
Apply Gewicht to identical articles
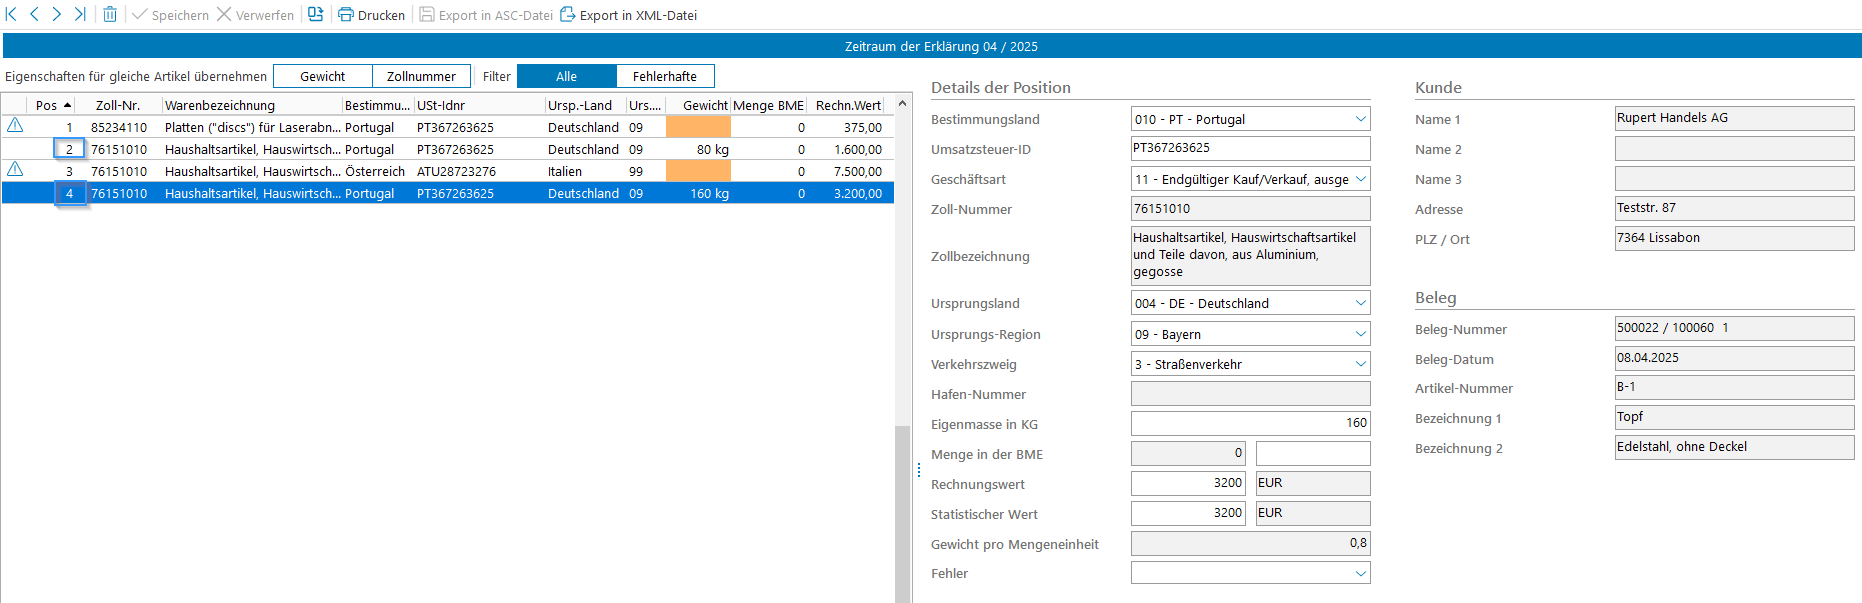(322, 76)
